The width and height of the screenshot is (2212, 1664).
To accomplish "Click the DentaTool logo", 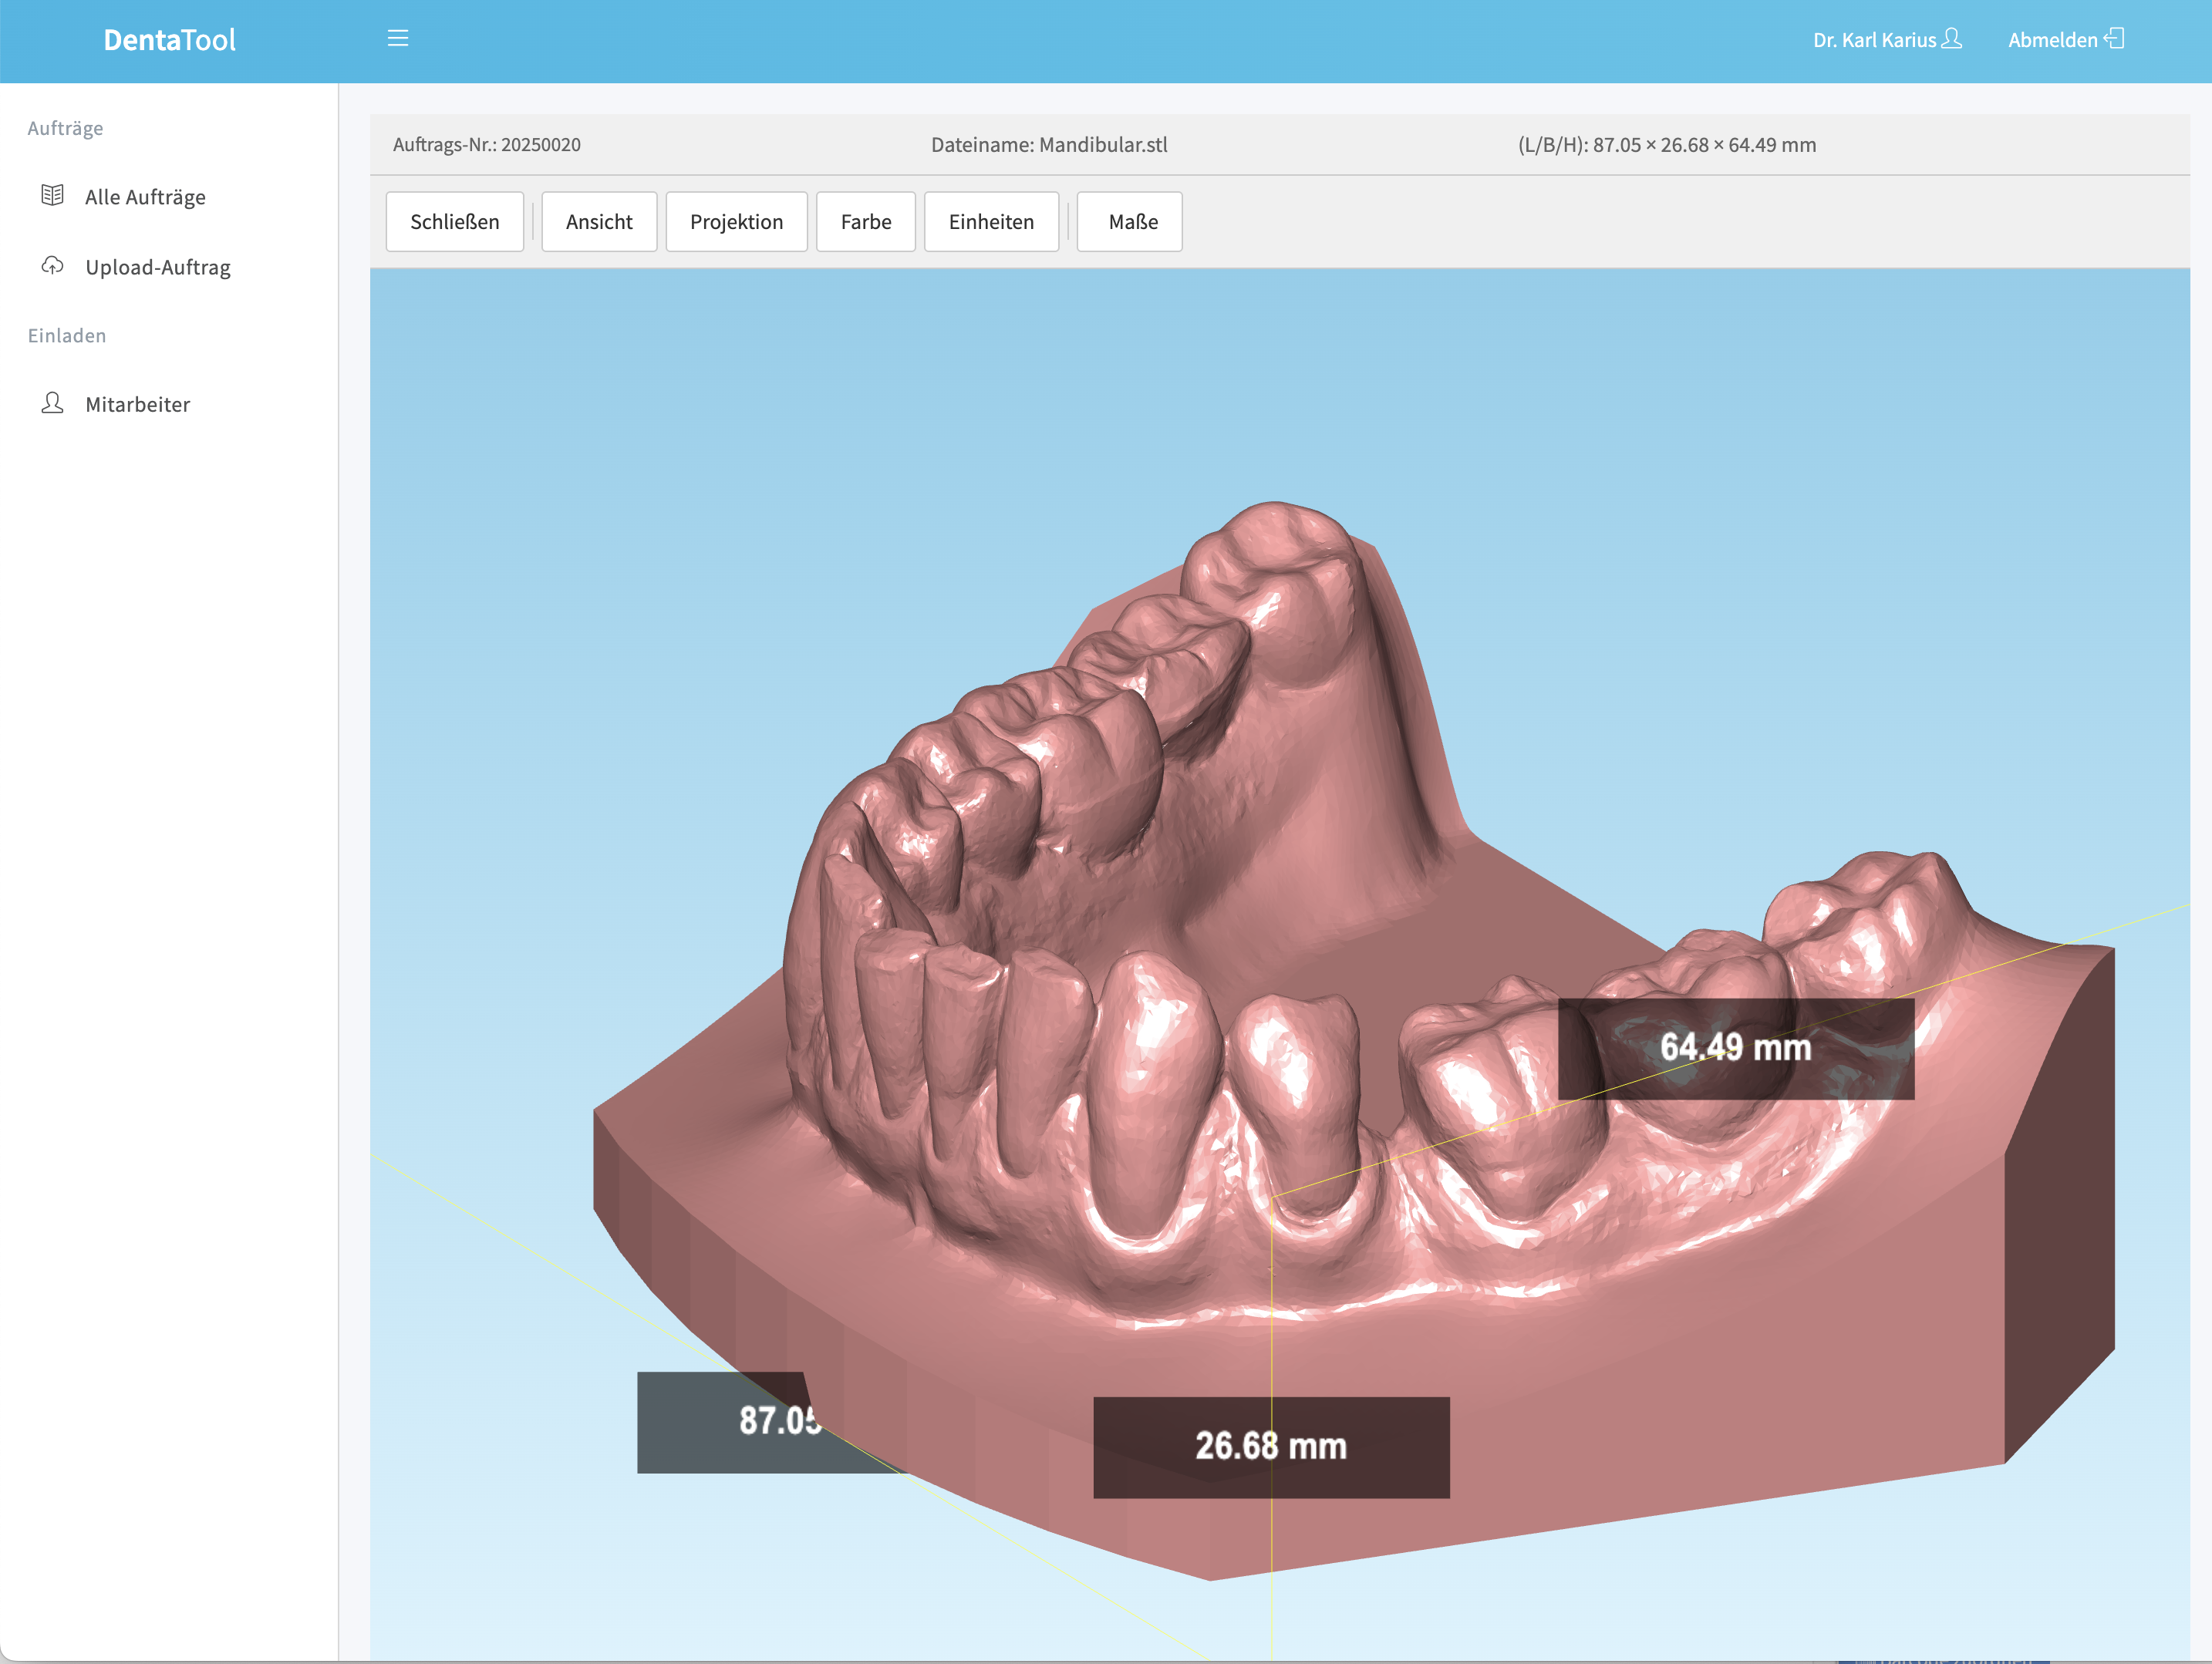I will (x=168, y=39).
